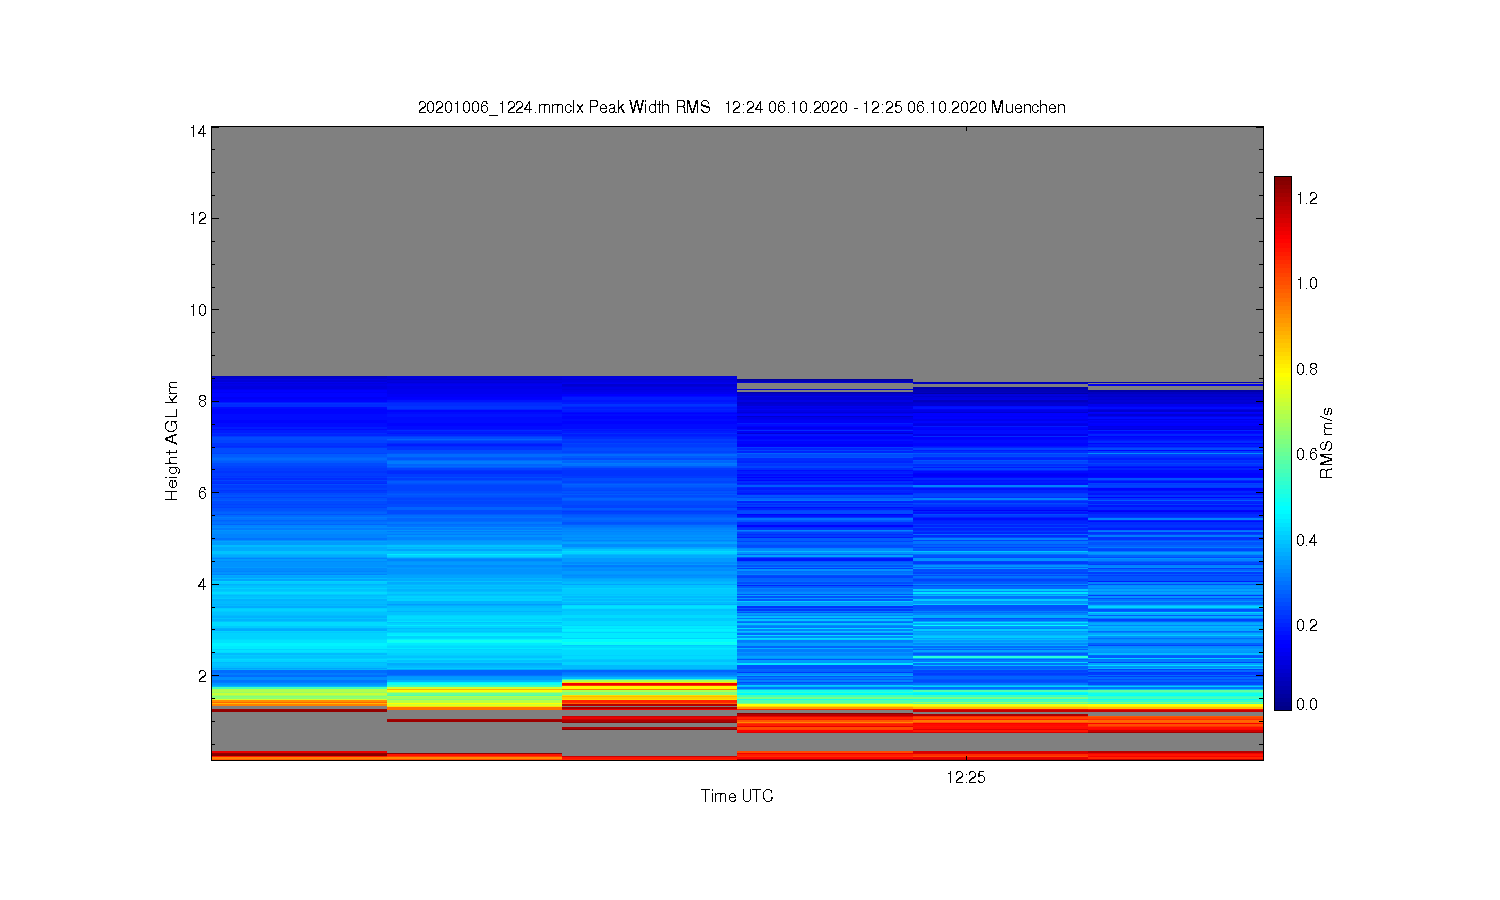The image size is (1500, 900).
Task: Click the plot title text
Action: (x=741, y=107)
